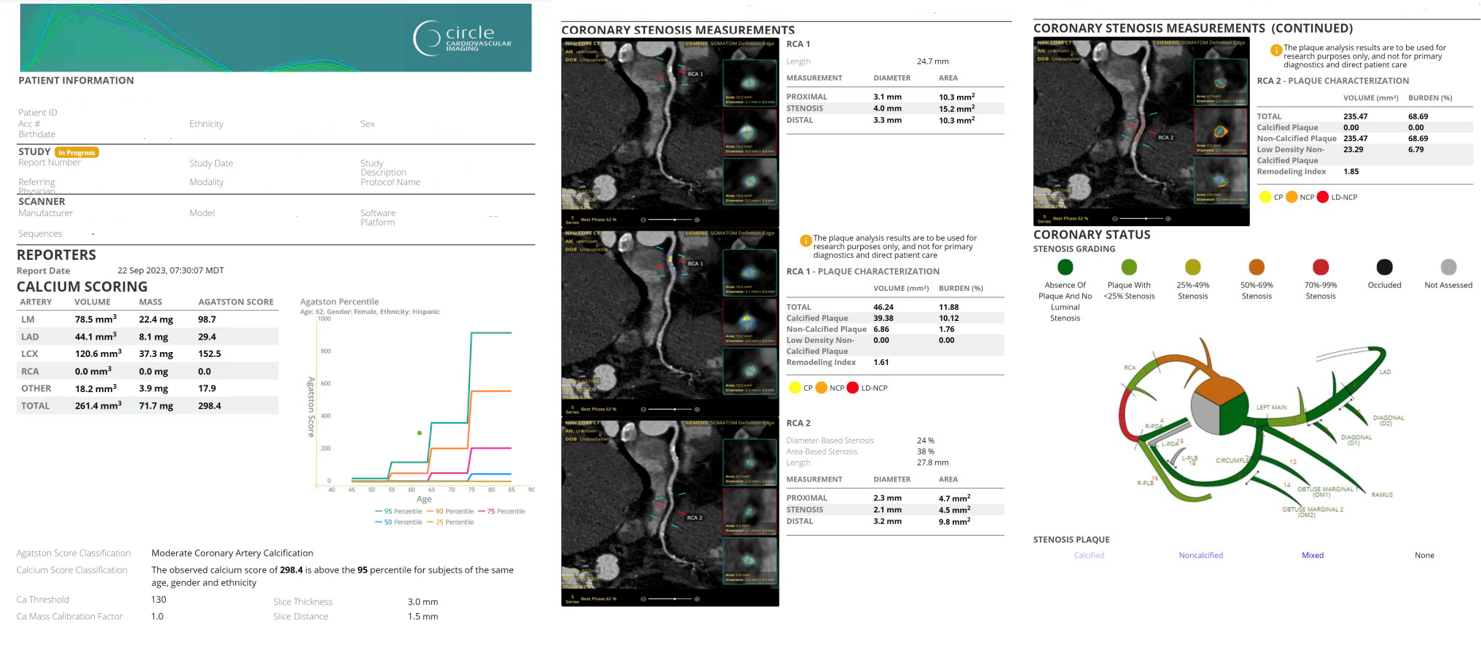1481x651 pixels.
Task: Click the "70%-99% Stenosis" grading icon
Action: 1320,268
